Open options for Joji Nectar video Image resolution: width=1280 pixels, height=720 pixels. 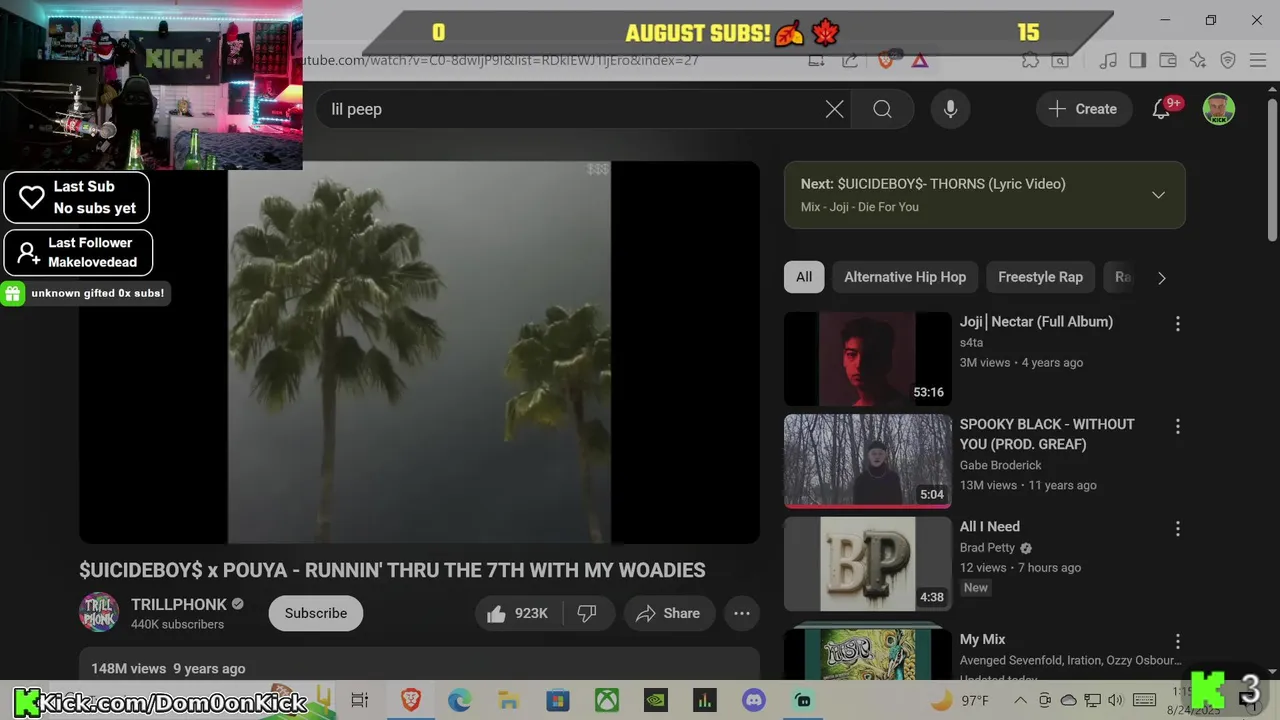1177,324
